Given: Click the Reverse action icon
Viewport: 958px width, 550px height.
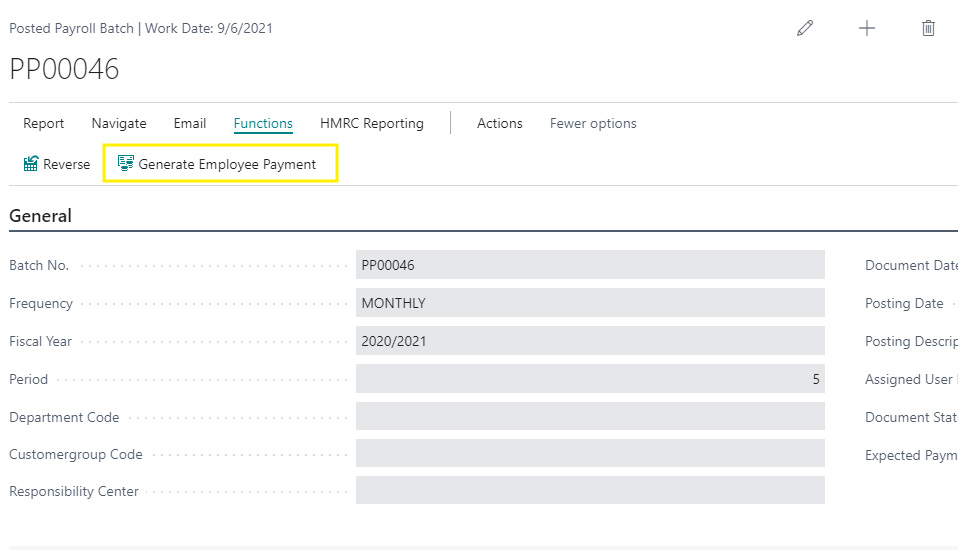Looking at the screenshot, I should click(x=31, y=164).
